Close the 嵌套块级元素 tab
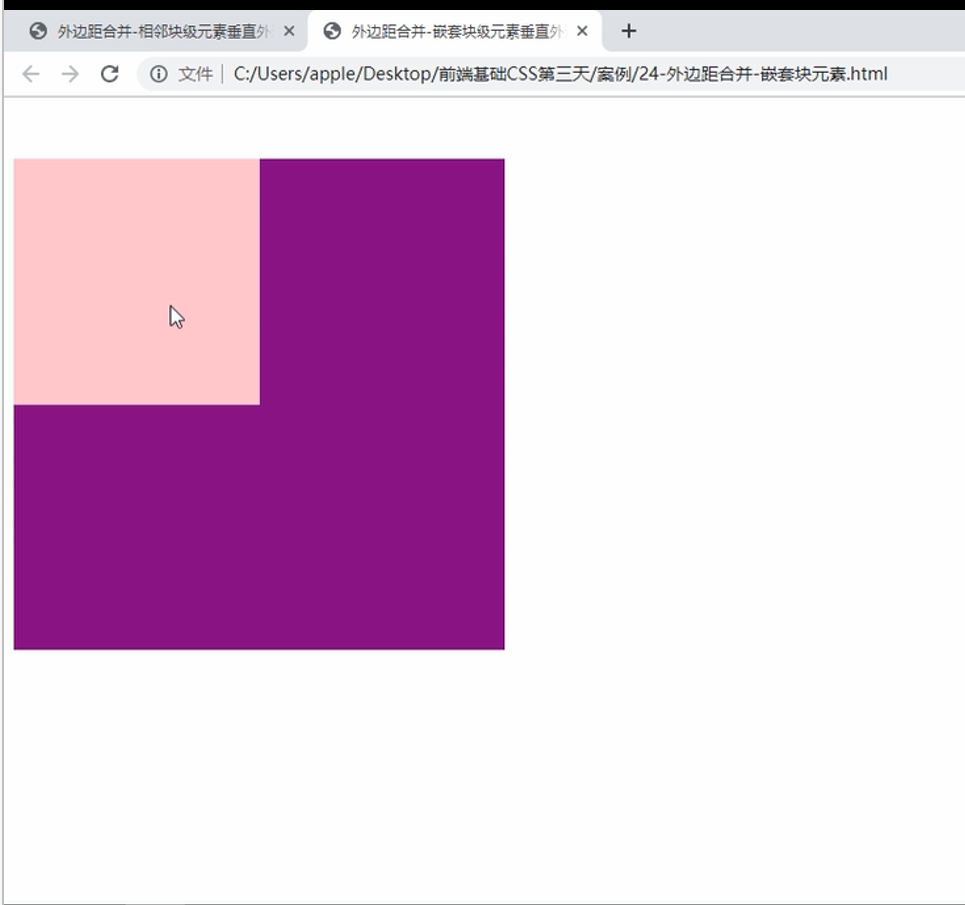This screenshot has width=965, height=905. click(x=582, y=31)
